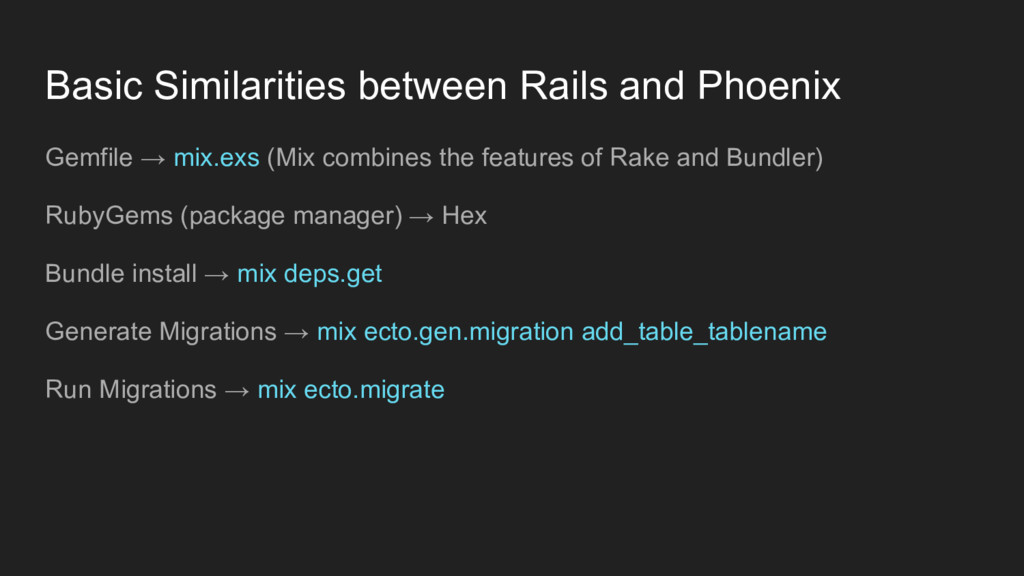
Task: Click the Bundle install text
Action: coord(121,274)
